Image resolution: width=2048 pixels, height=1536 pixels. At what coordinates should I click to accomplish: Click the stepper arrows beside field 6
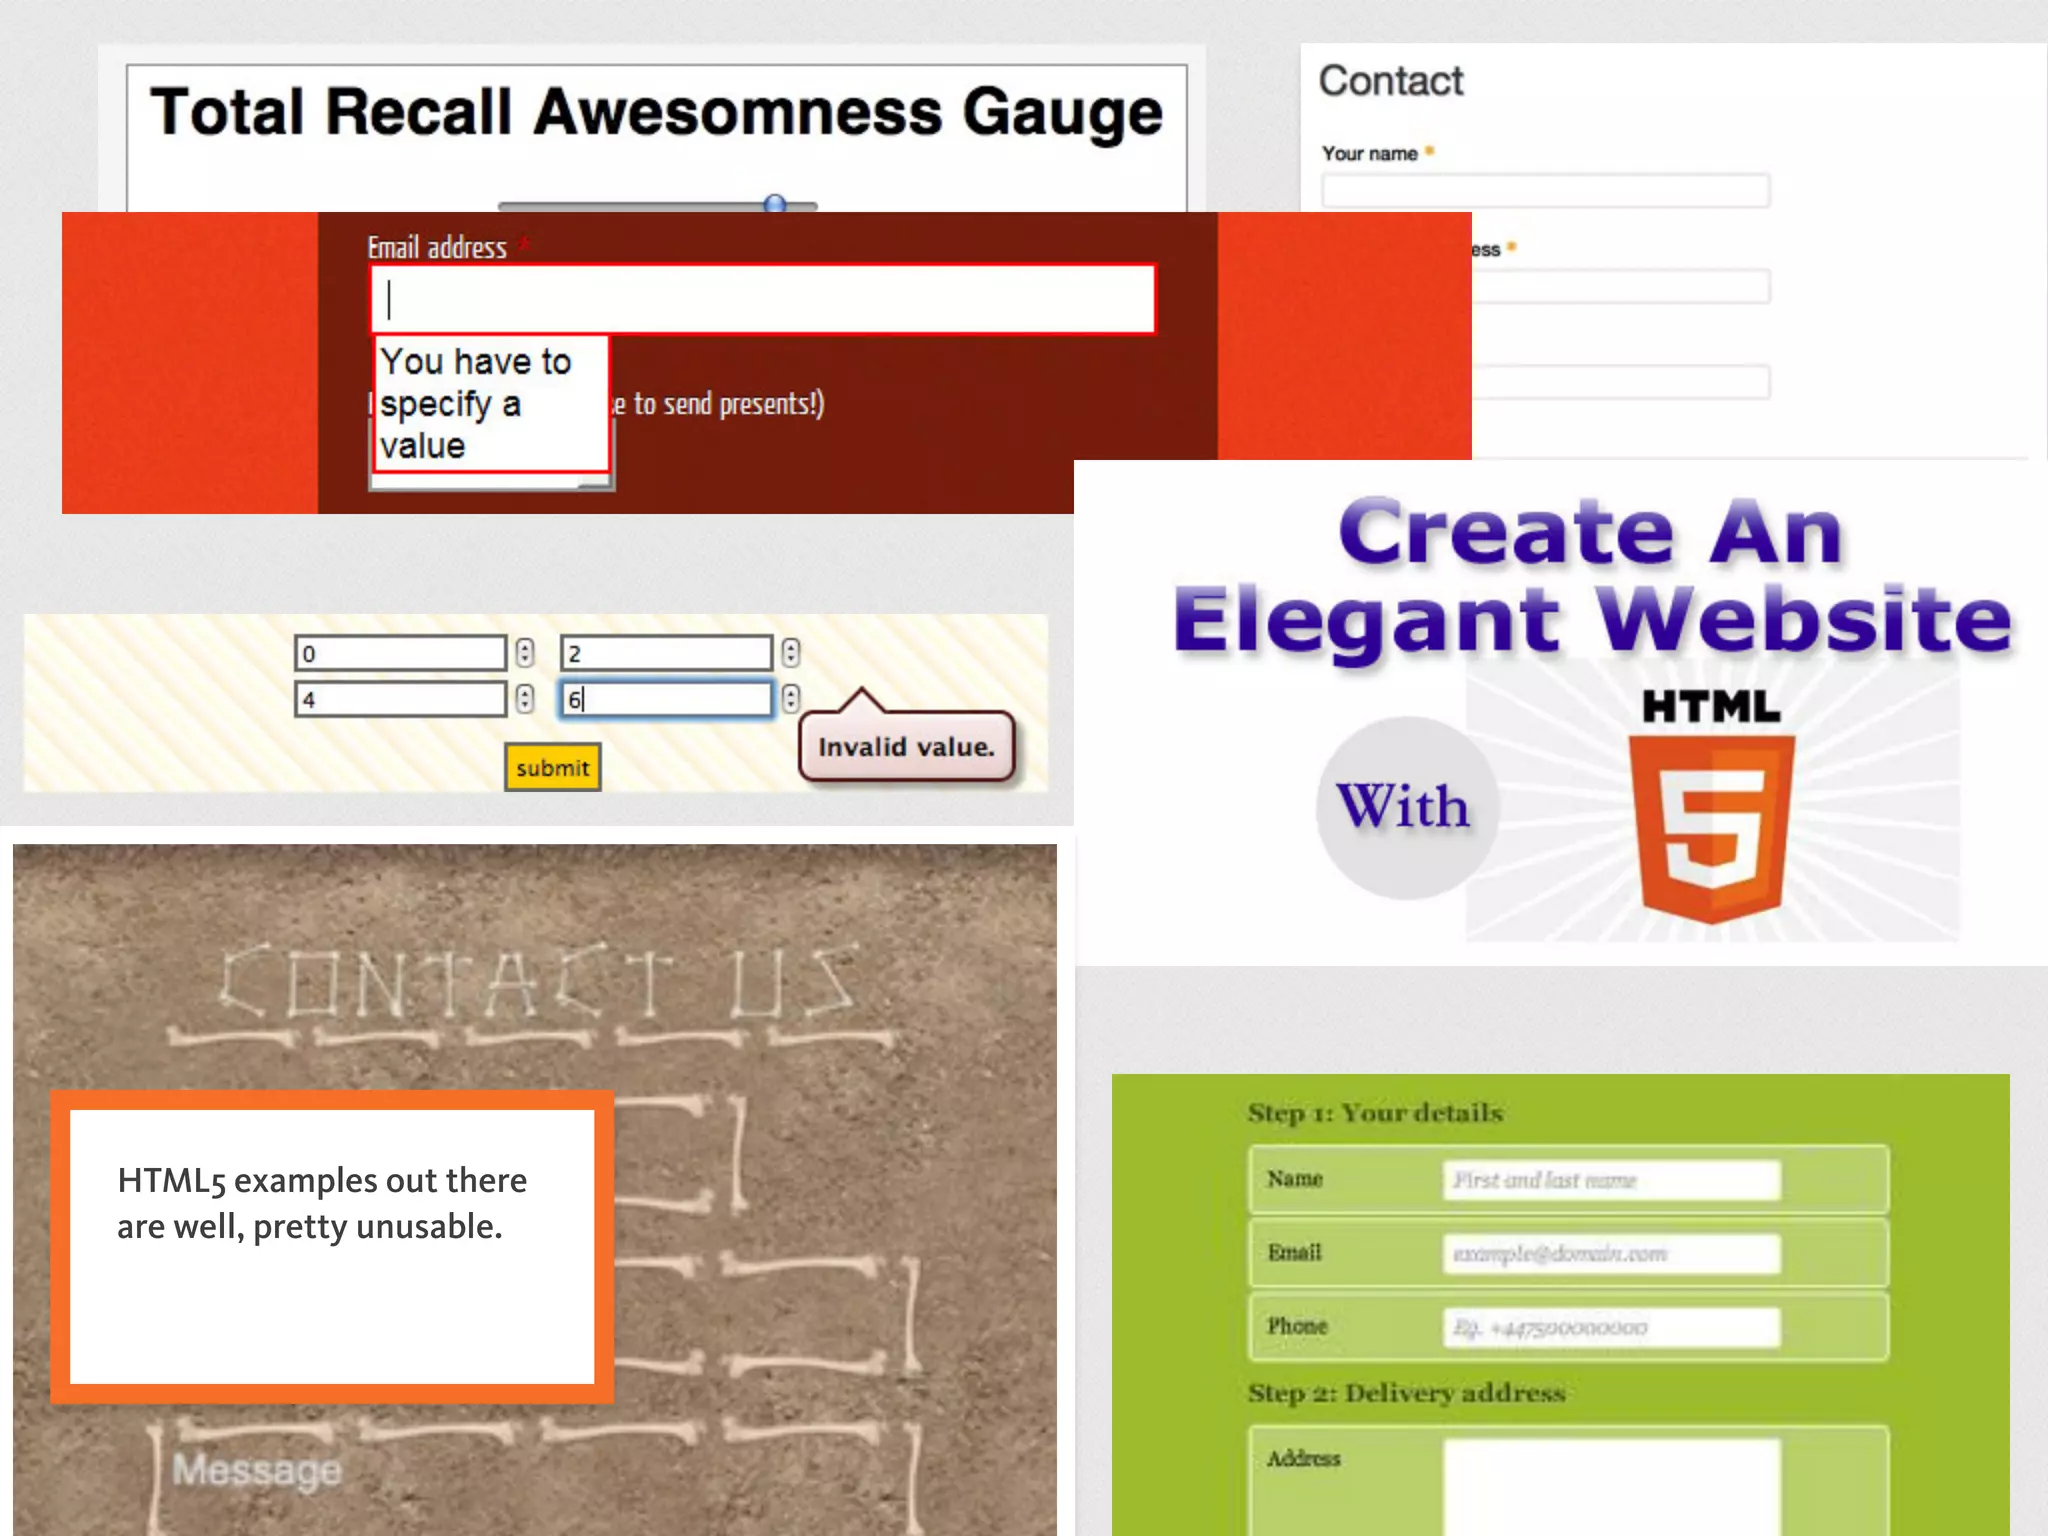(x=791, y=699)
